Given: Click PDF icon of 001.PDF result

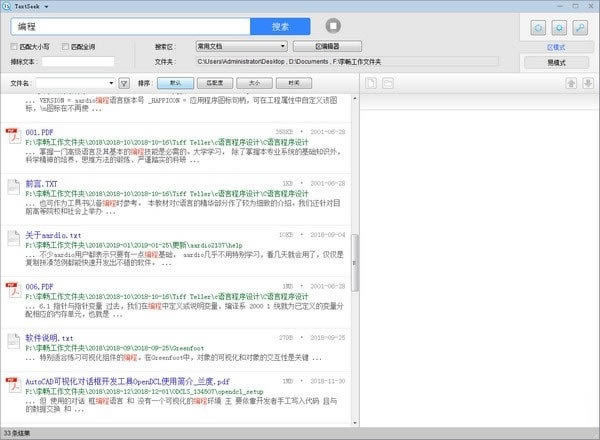Looking at the screenshot, I should [13, 137].
